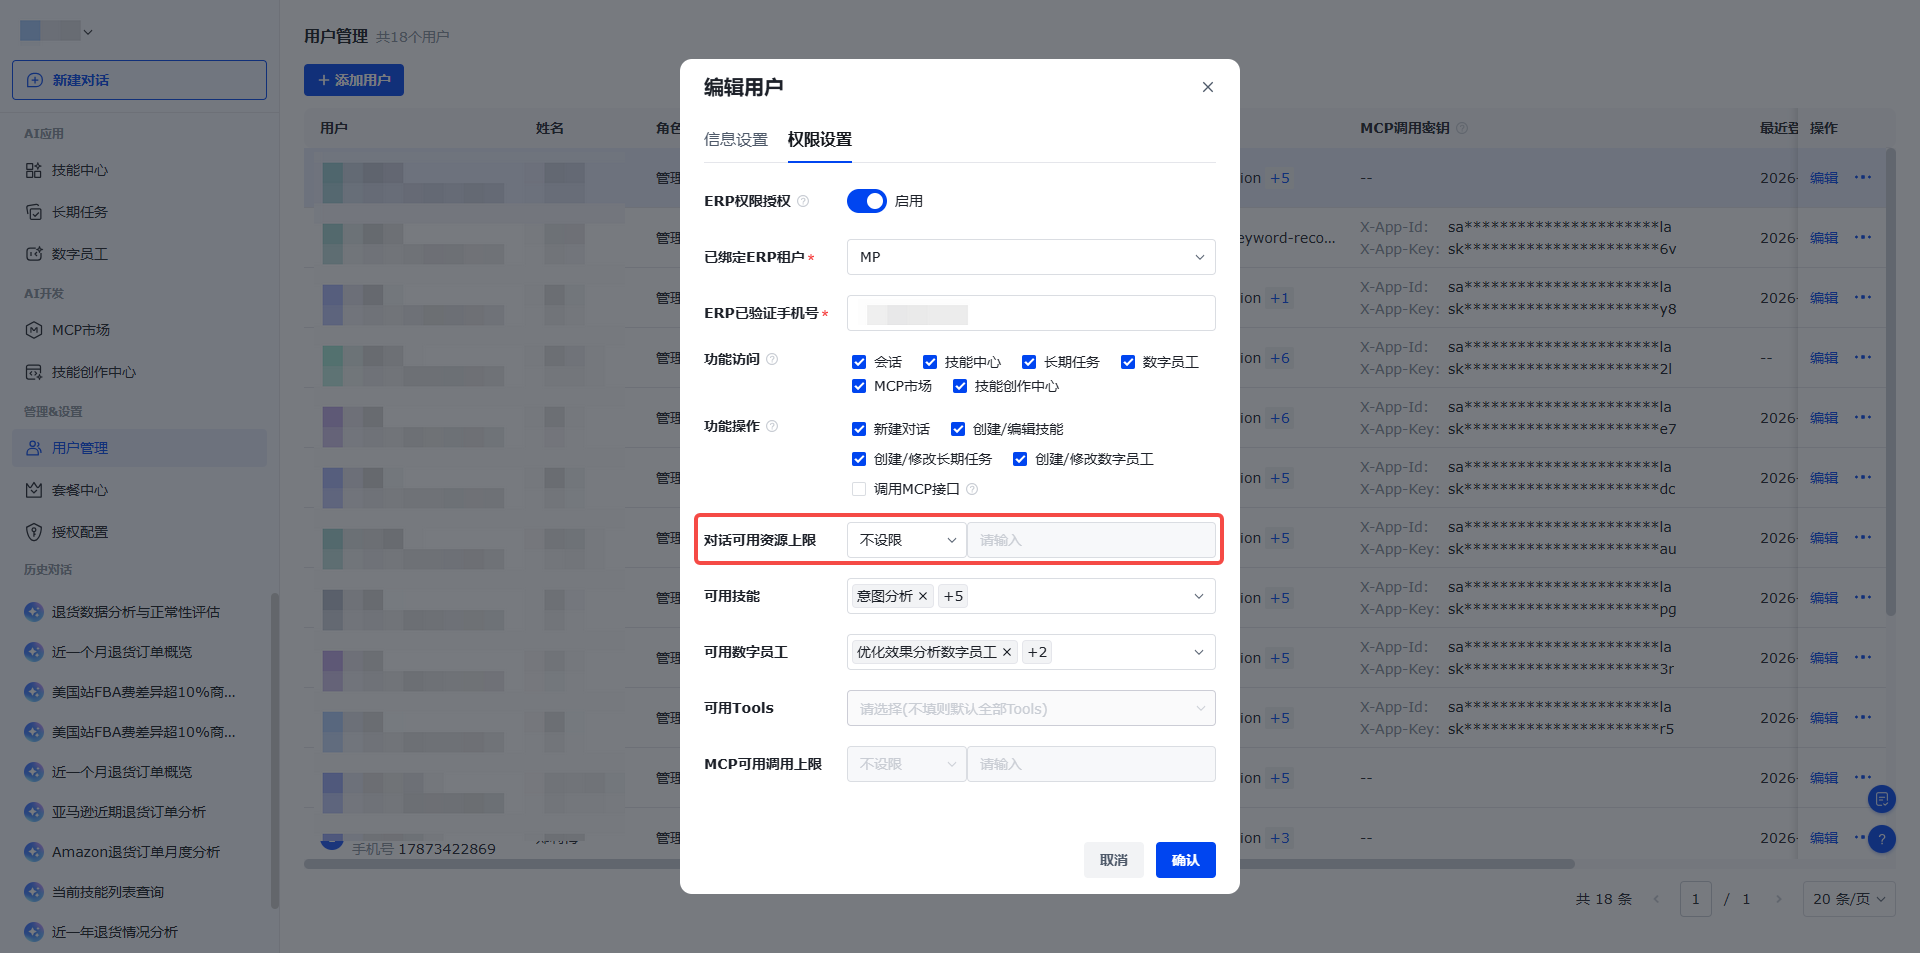The height and width of the screenshot is (953, 1920).
Task: Click the 取消 button
Action: (1114, 861)
